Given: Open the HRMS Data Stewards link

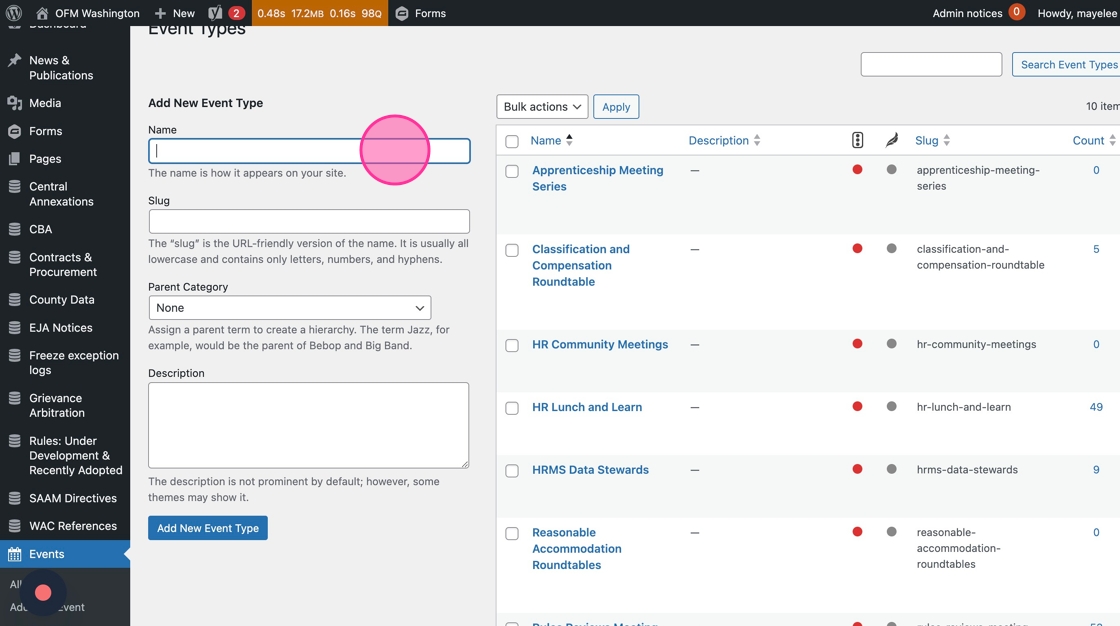Looking at the screenshot, I should coord(590,470).
